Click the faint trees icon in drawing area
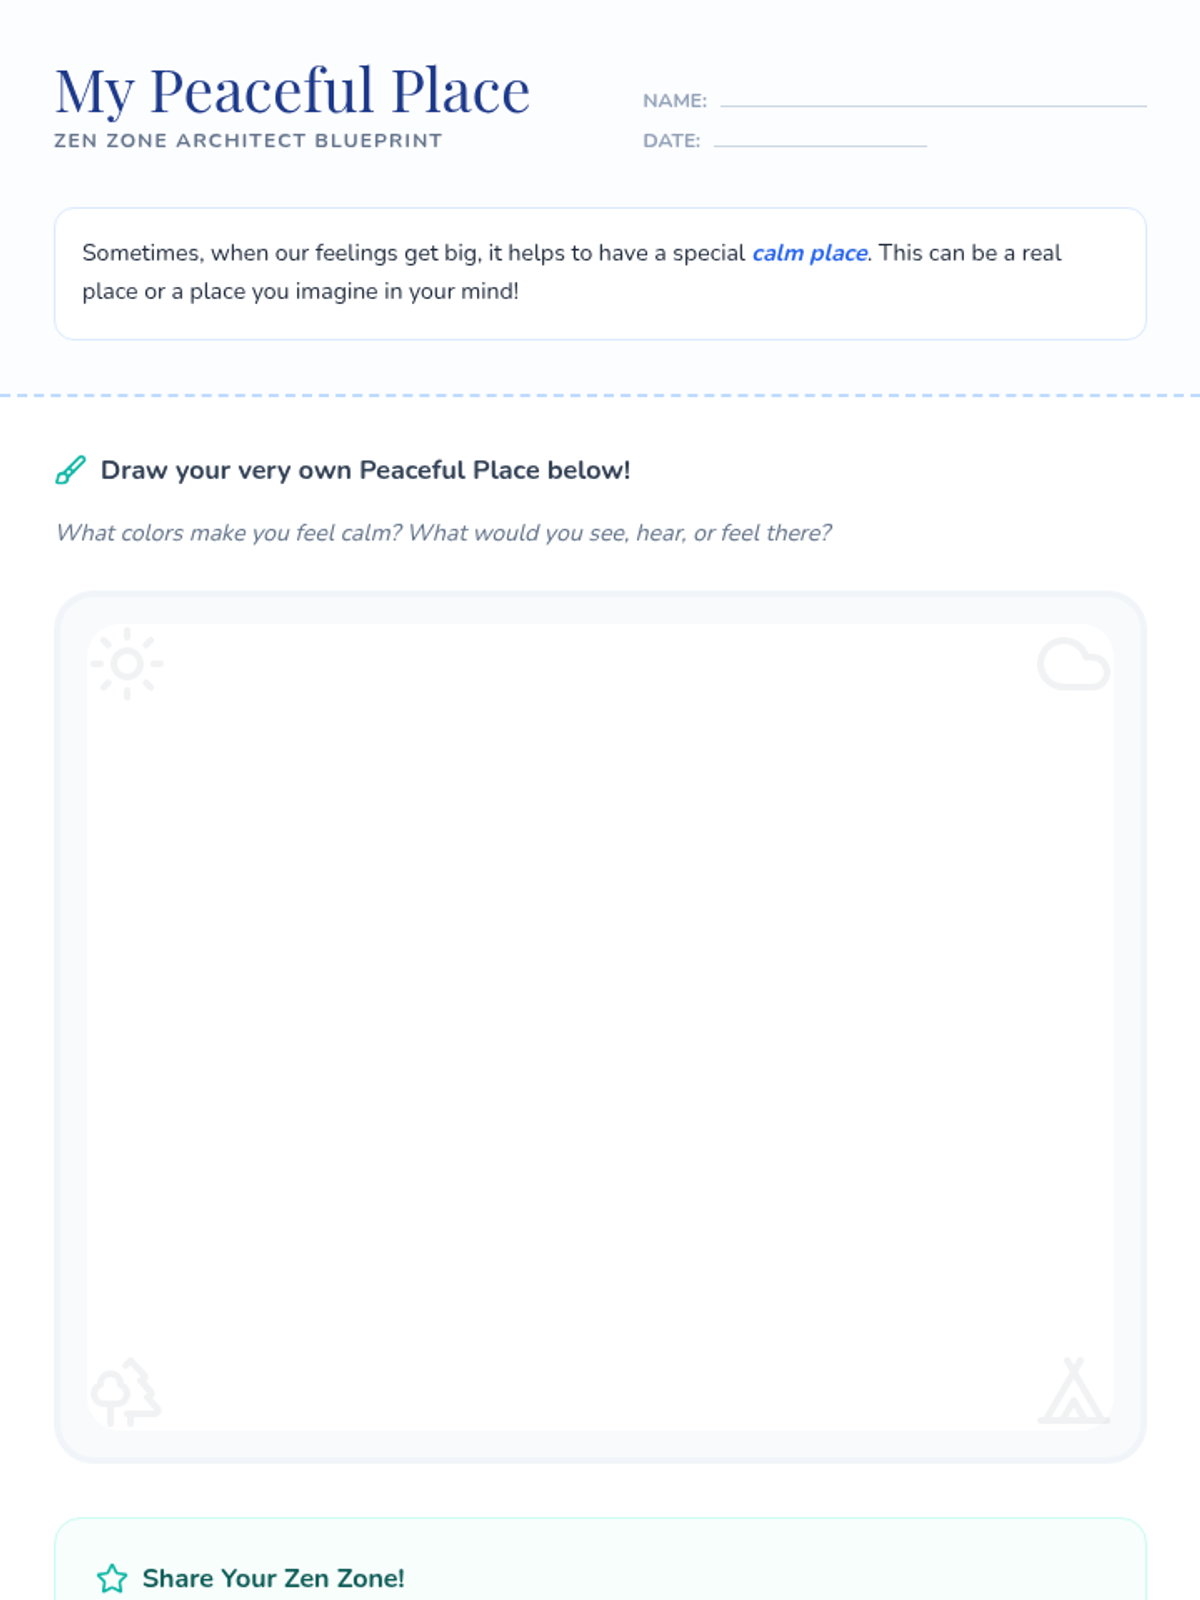 click(x=126, y=1391)
